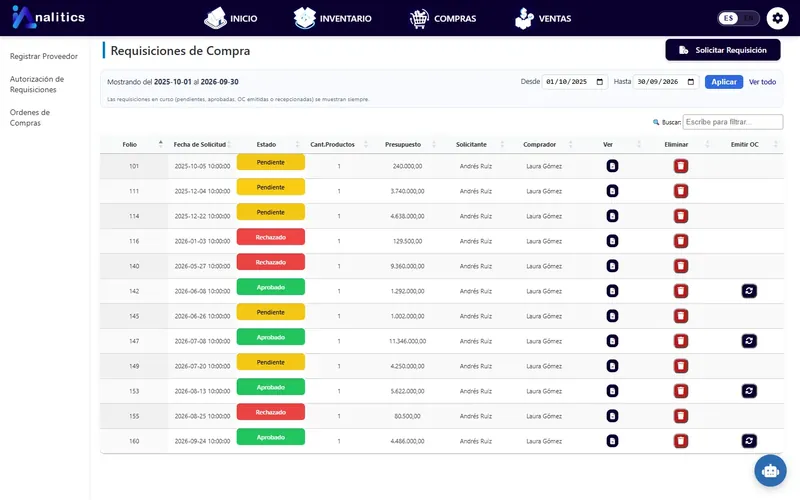Click the Ver todo link
800x500 pixels.
click(762, 82)
